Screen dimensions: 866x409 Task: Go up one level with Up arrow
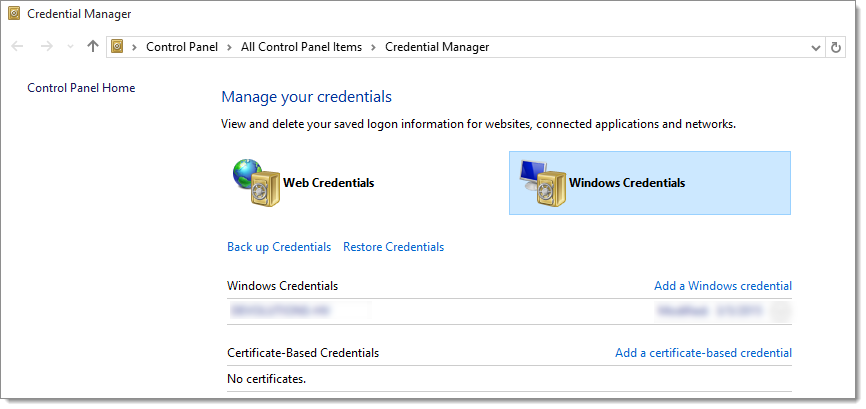pos(93,47)
